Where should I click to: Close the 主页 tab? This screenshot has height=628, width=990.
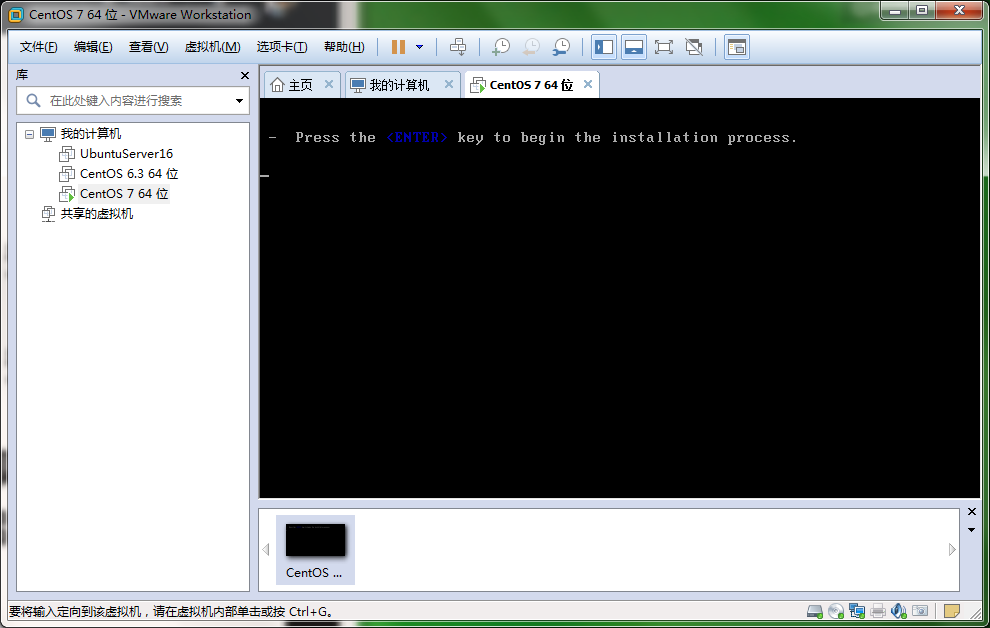tap(329, 85)
